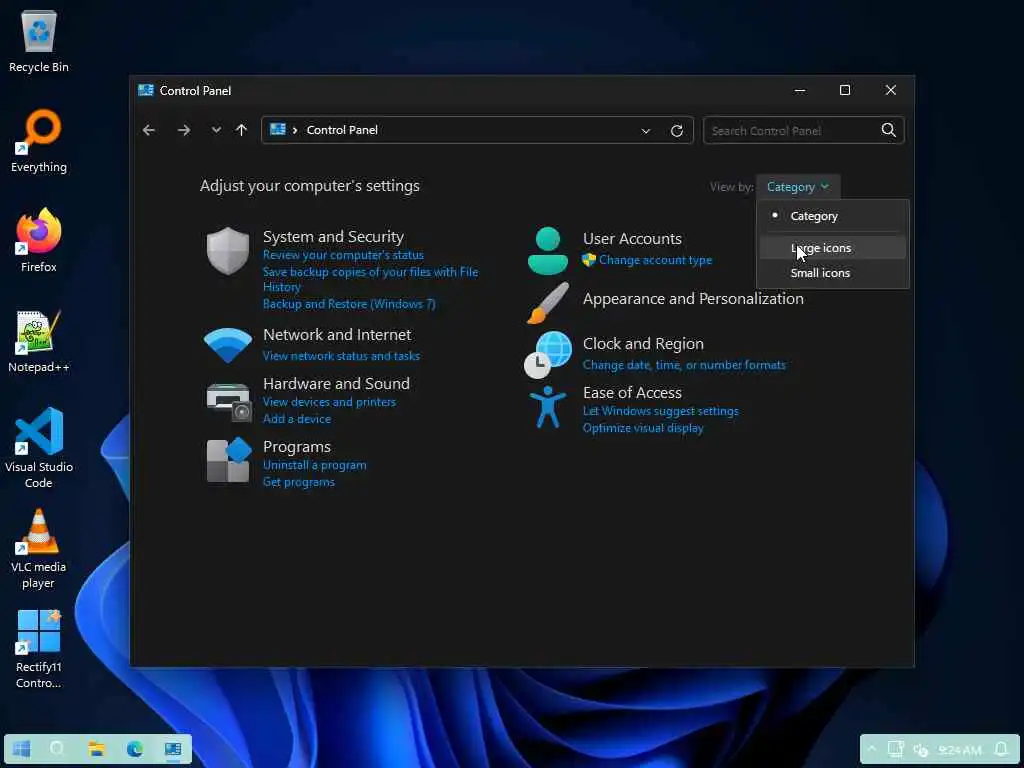This screenshot has height=768, width=1024.
Task: Open the Rectify11 Control Center shortcut
Action: [x=39, y=649]
